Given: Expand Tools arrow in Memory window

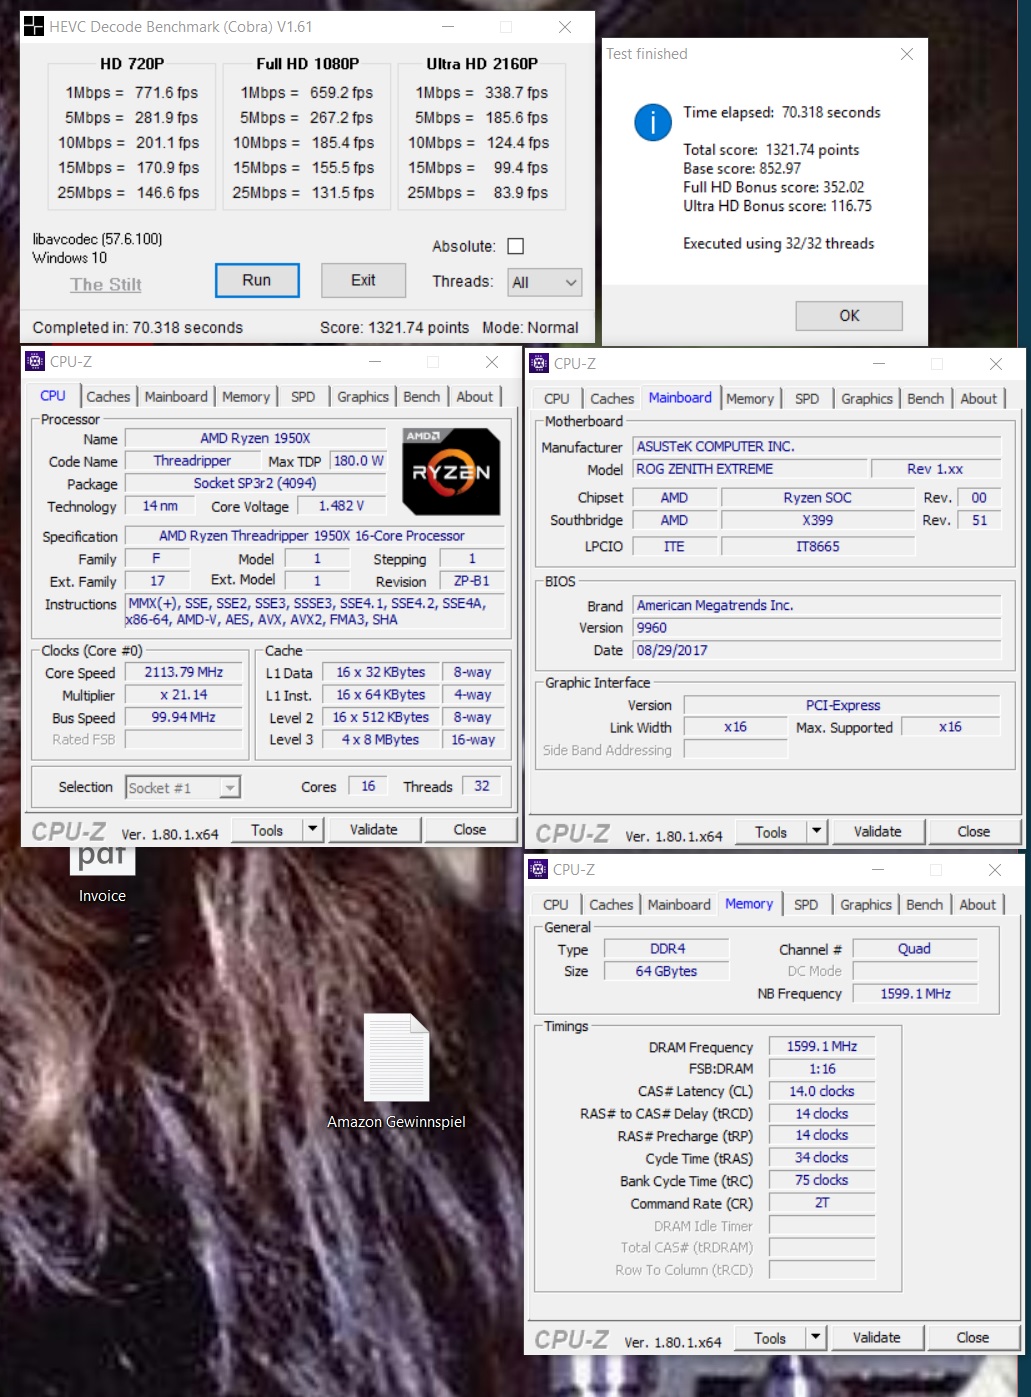Looking at the screenshot, I should [x=816, y=1337].
